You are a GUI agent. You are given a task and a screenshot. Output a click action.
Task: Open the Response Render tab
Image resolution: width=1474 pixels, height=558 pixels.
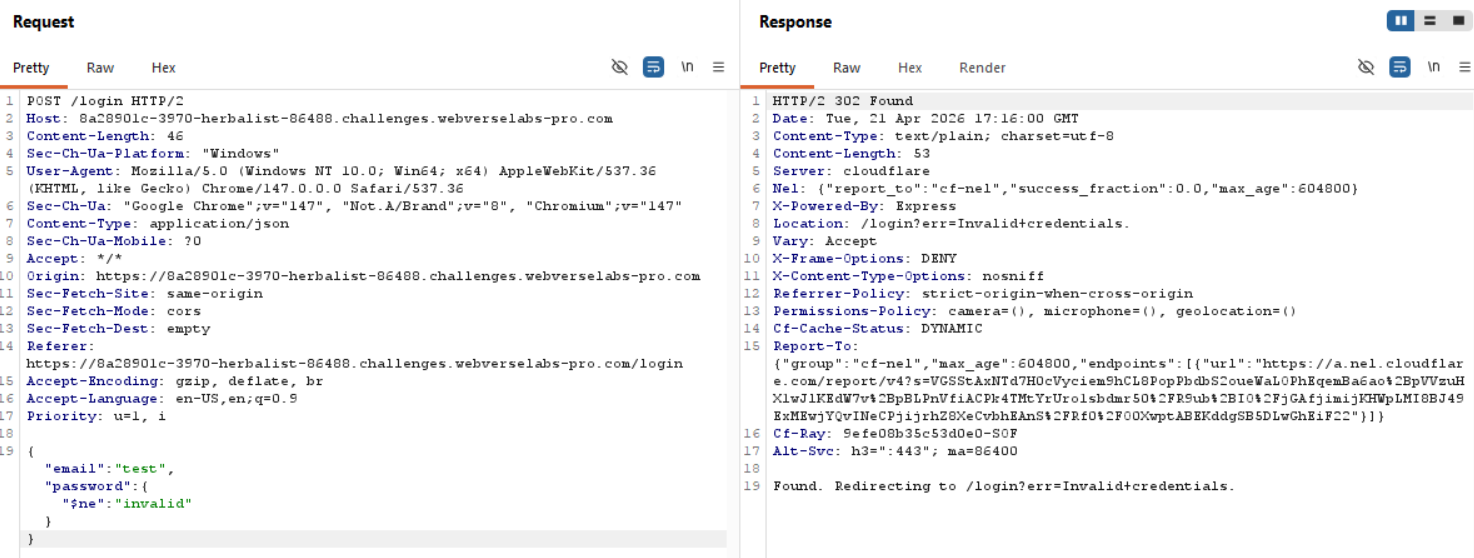[982, 68]
